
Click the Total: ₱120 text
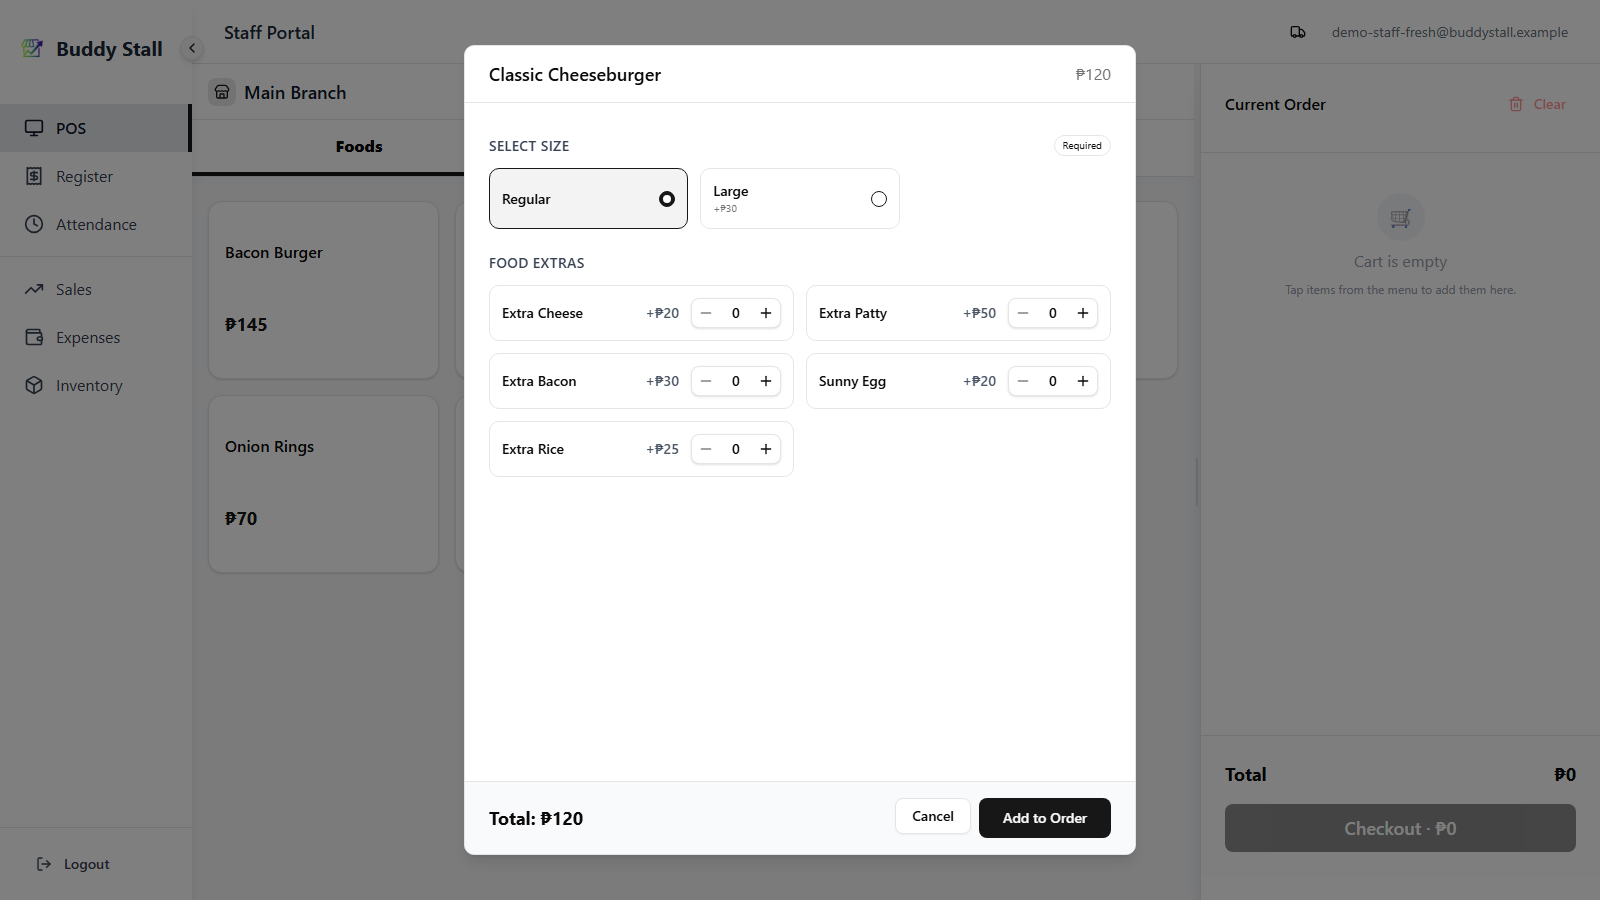pyautogui.click(x=536, y=818)
